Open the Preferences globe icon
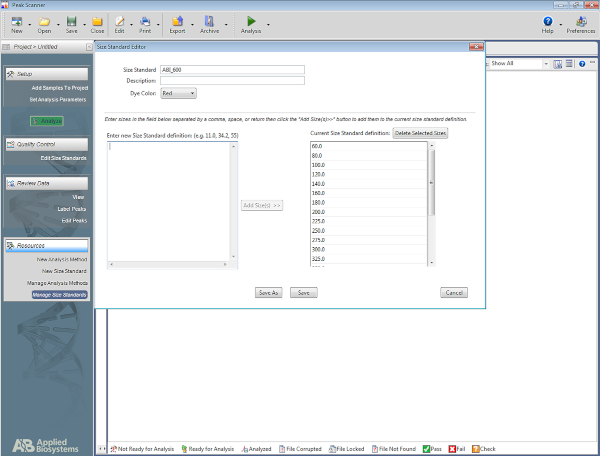 pos(580,21)
